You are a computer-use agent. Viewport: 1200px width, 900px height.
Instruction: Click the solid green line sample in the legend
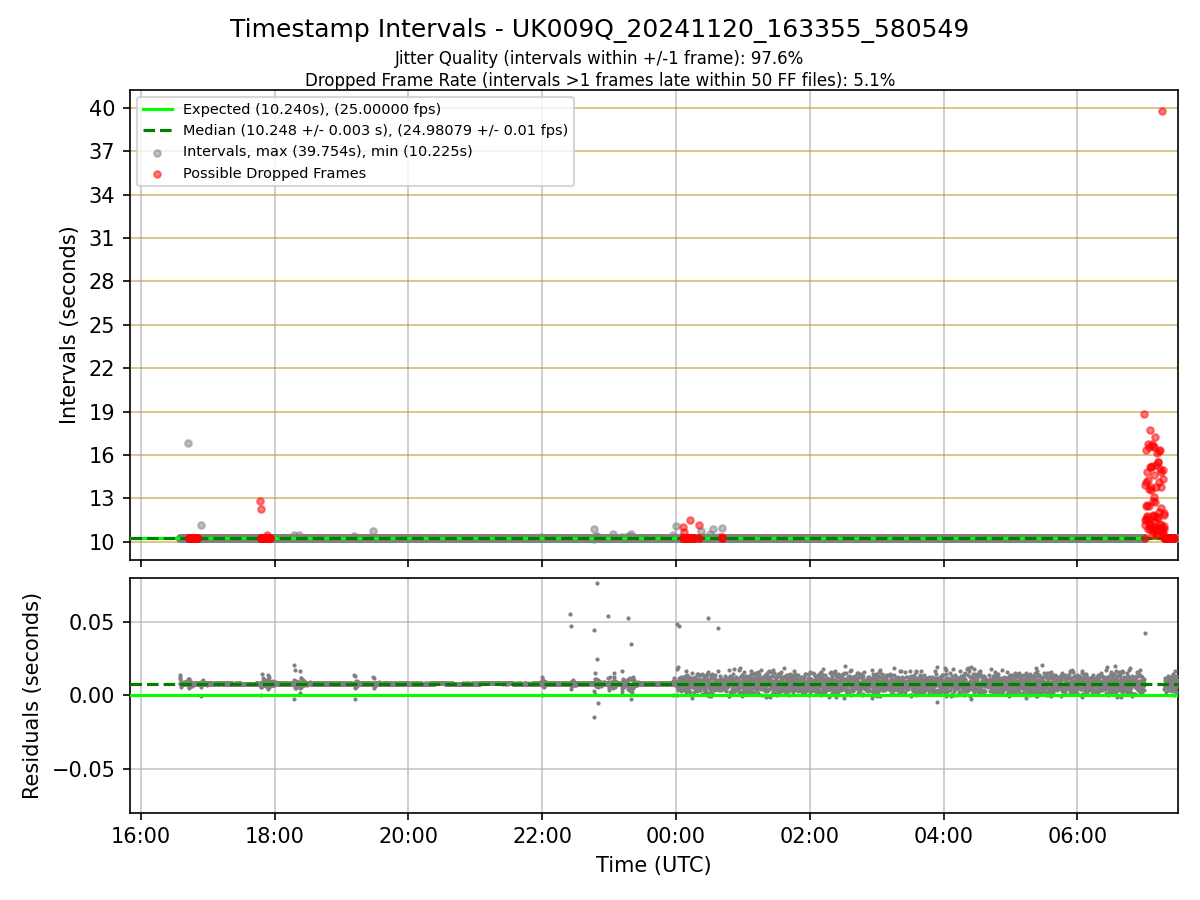click(x=158, y=109)
